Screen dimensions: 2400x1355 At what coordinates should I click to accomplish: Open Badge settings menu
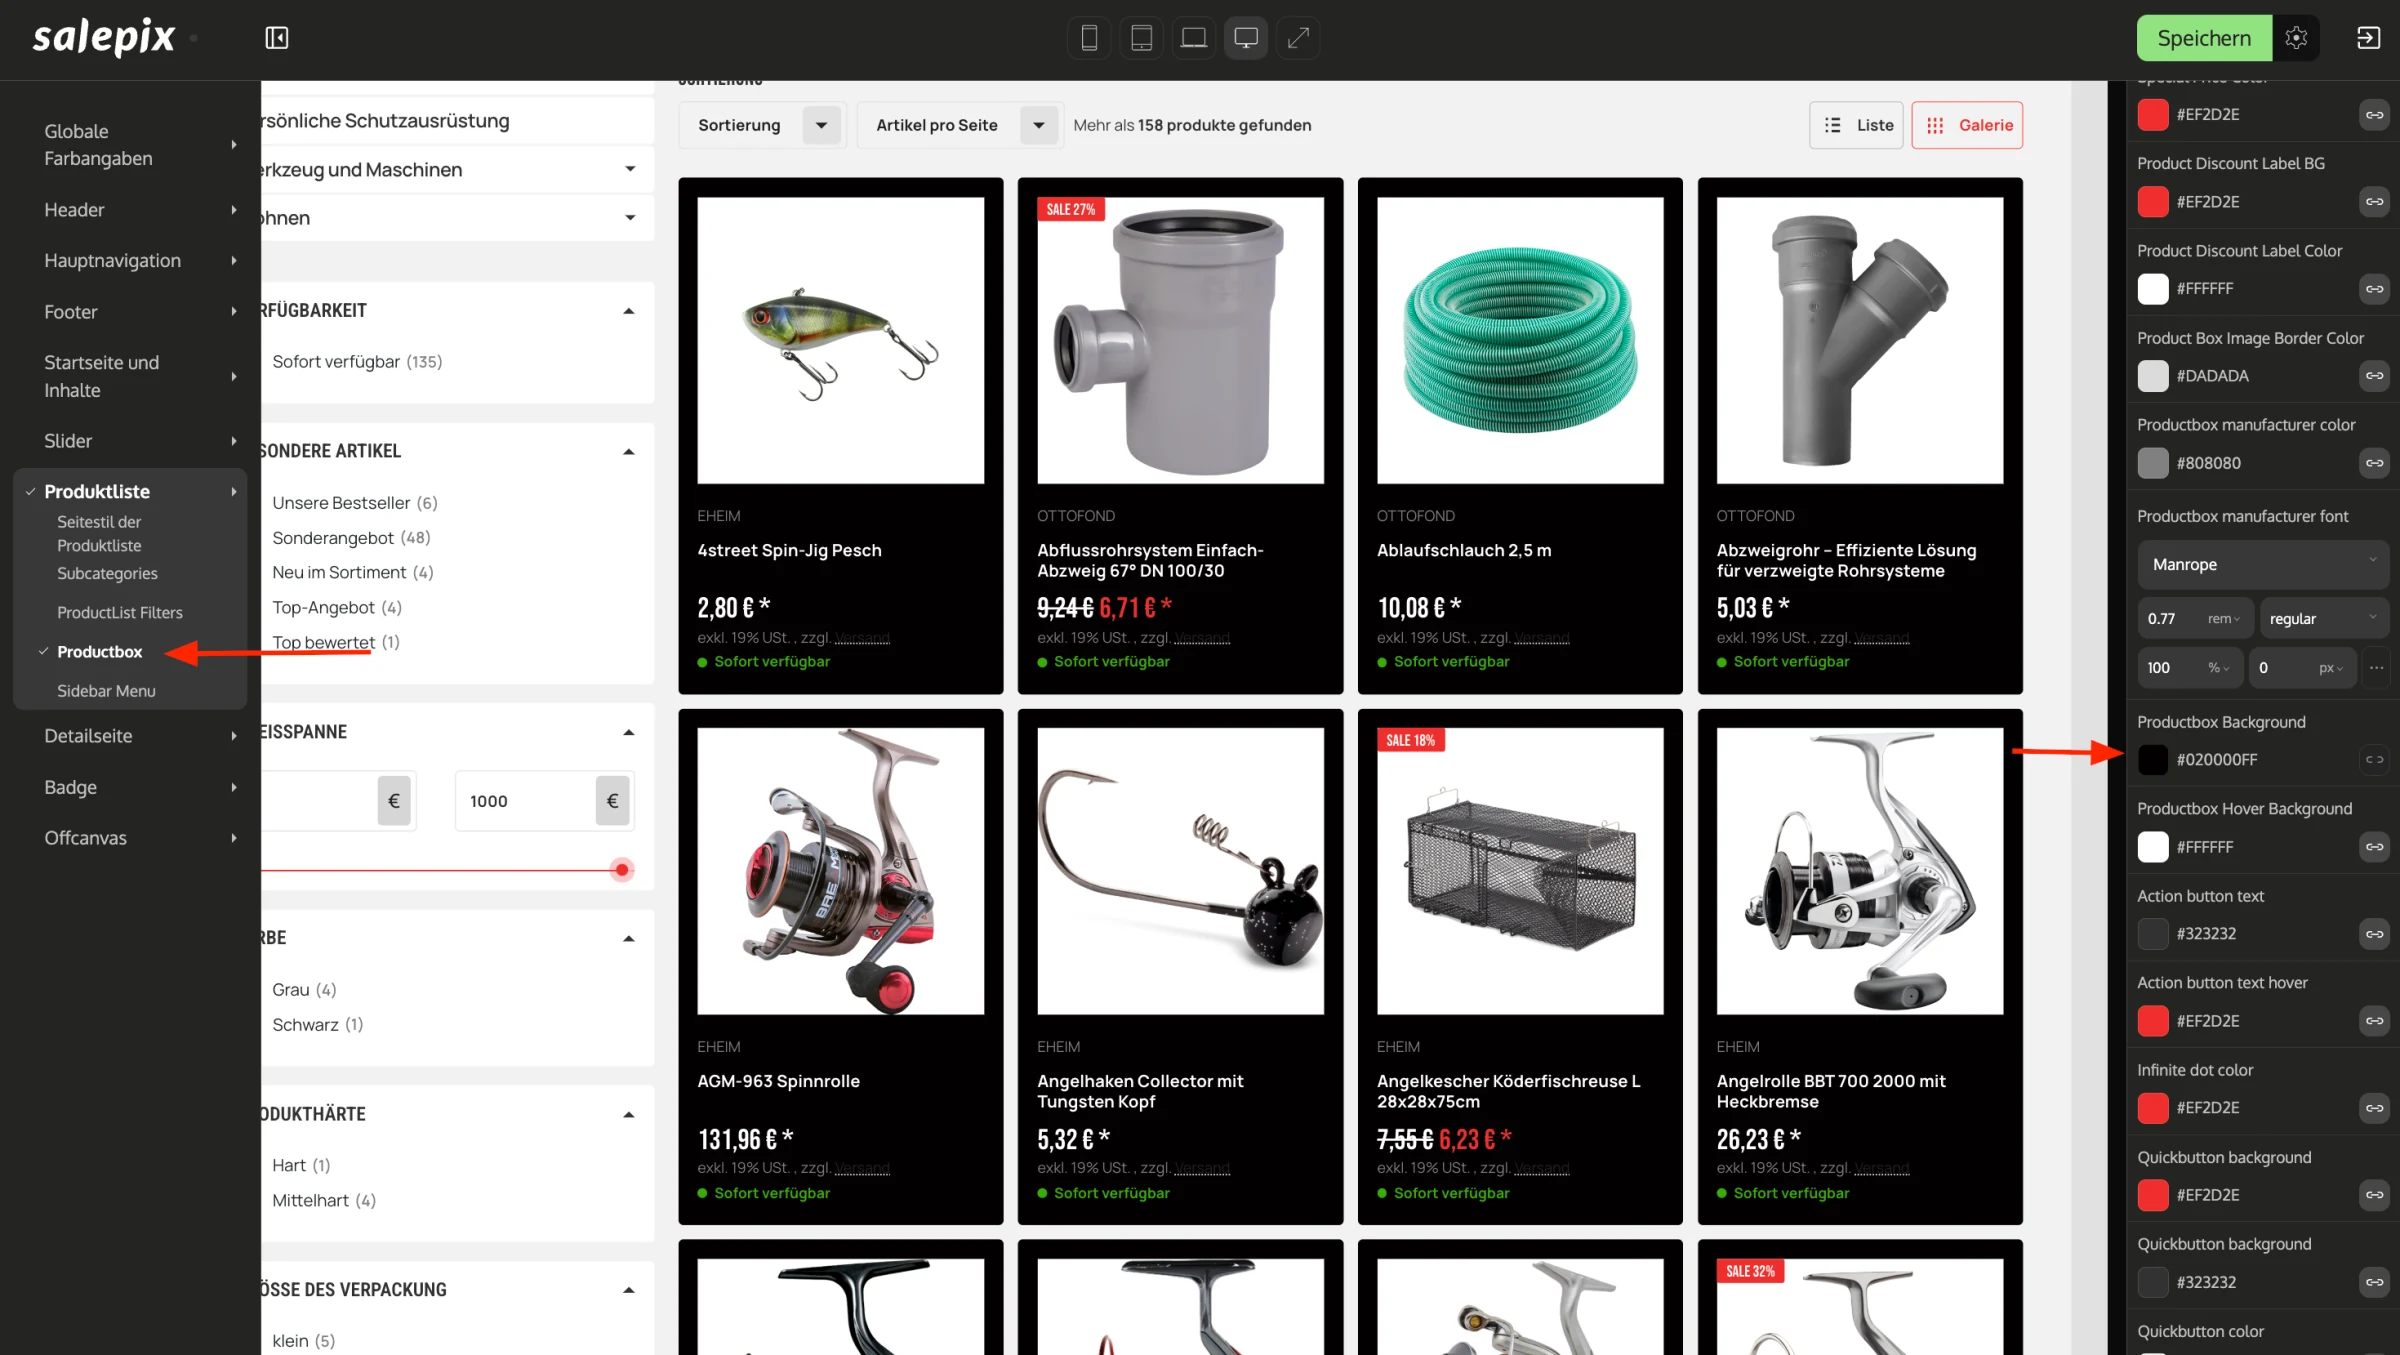click(130, 787)
